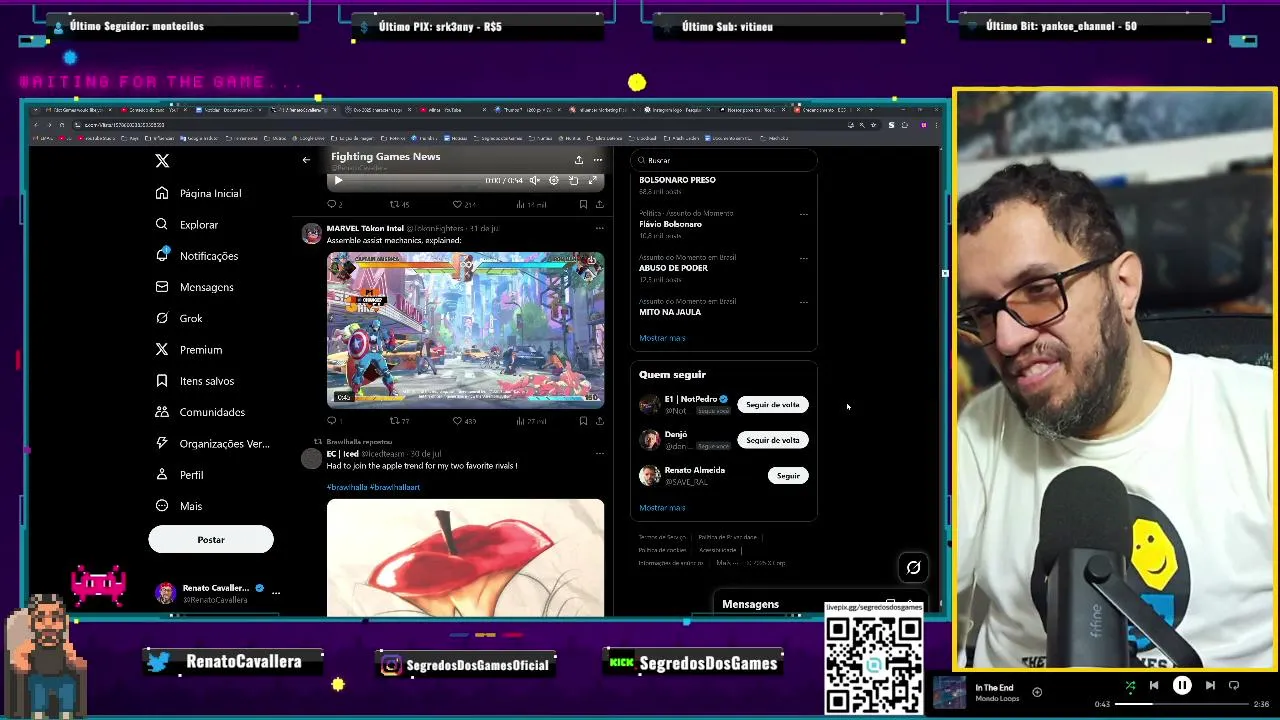Image resolution: width=1280 pixels, height=720 pixels.
Task: Click Mostrar mais under trending topics
Action: (662, 338)
